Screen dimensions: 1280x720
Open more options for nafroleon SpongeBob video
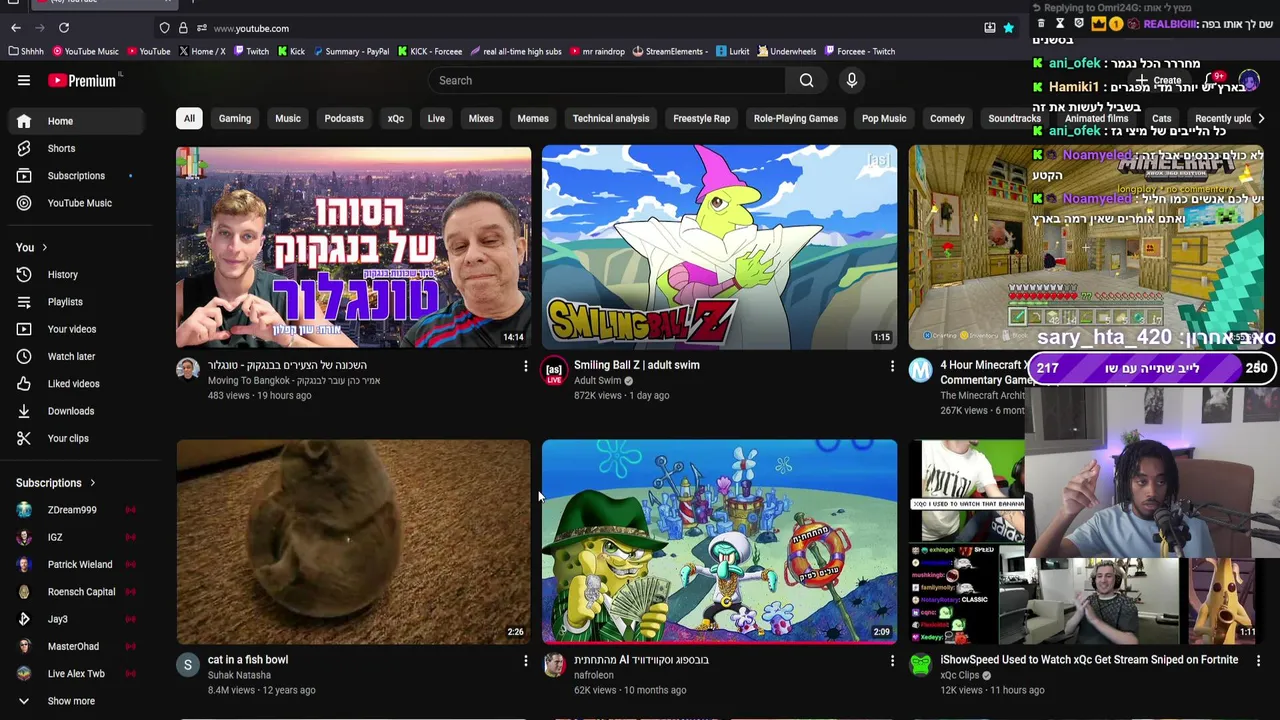[892, 660]
